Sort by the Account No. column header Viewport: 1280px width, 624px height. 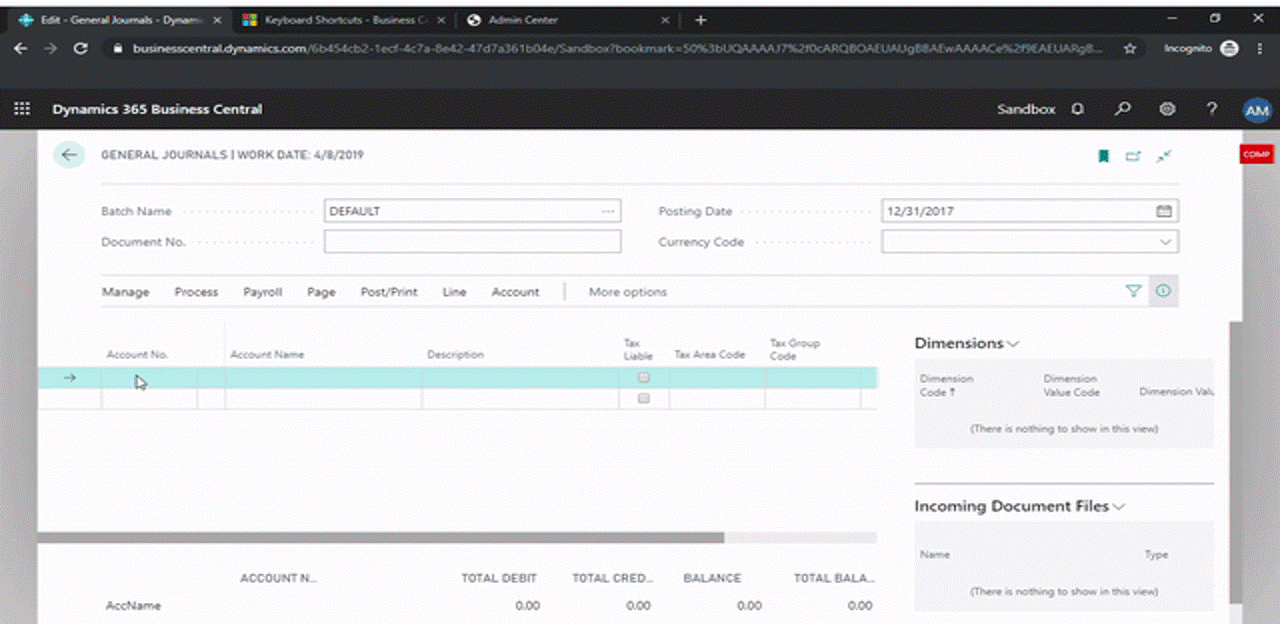click(x=137, y=355)
